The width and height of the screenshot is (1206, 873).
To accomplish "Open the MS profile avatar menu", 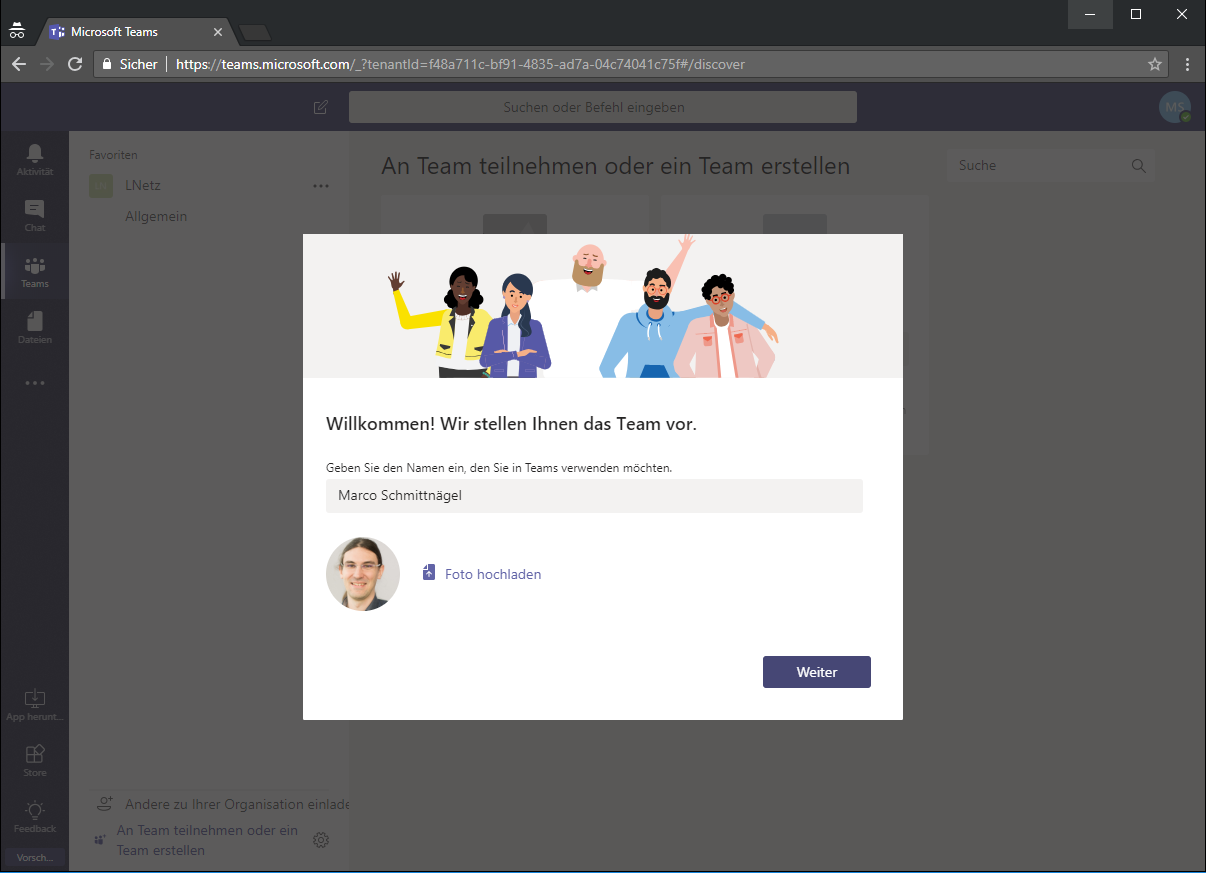I will coord(1175,107).
